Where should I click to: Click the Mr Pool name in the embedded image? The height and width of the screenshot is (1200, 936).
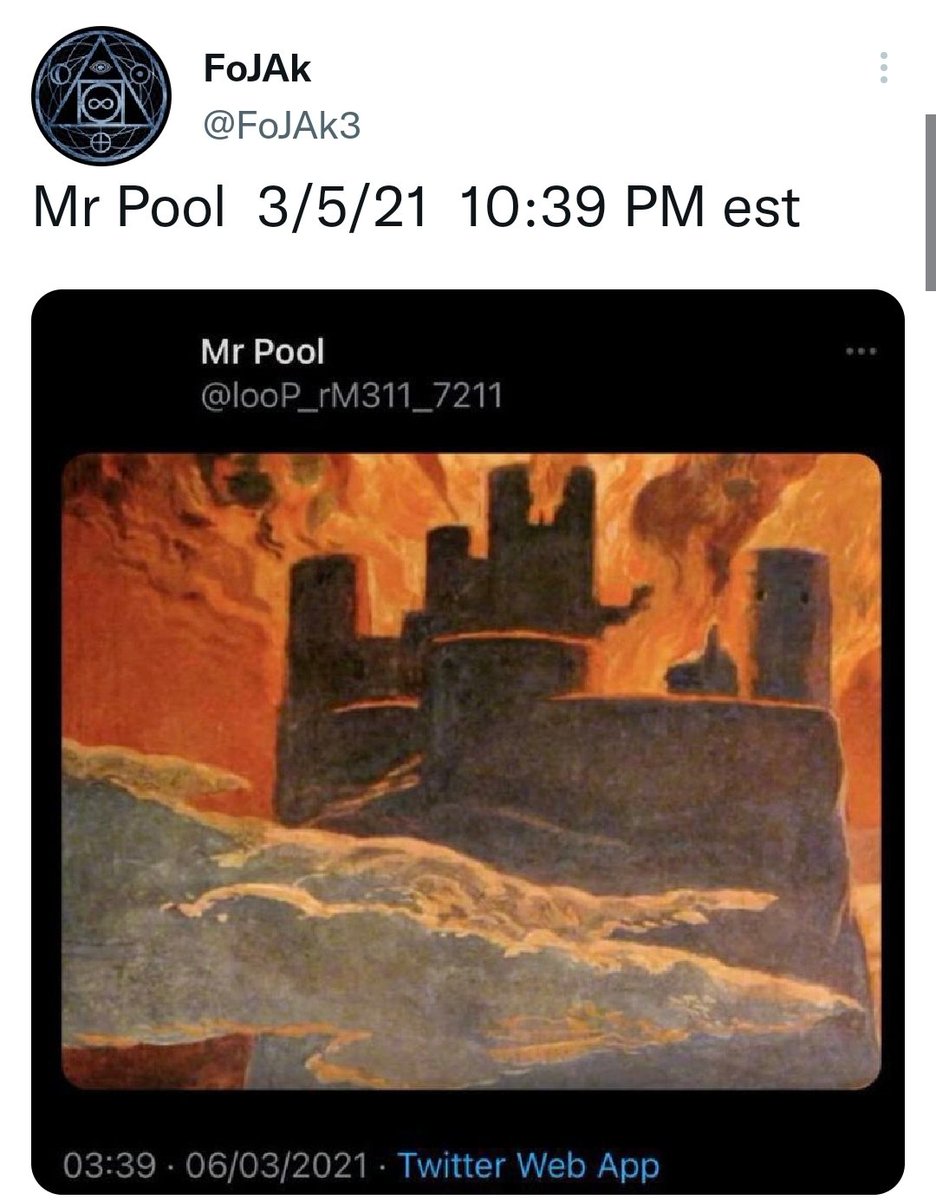263,351
